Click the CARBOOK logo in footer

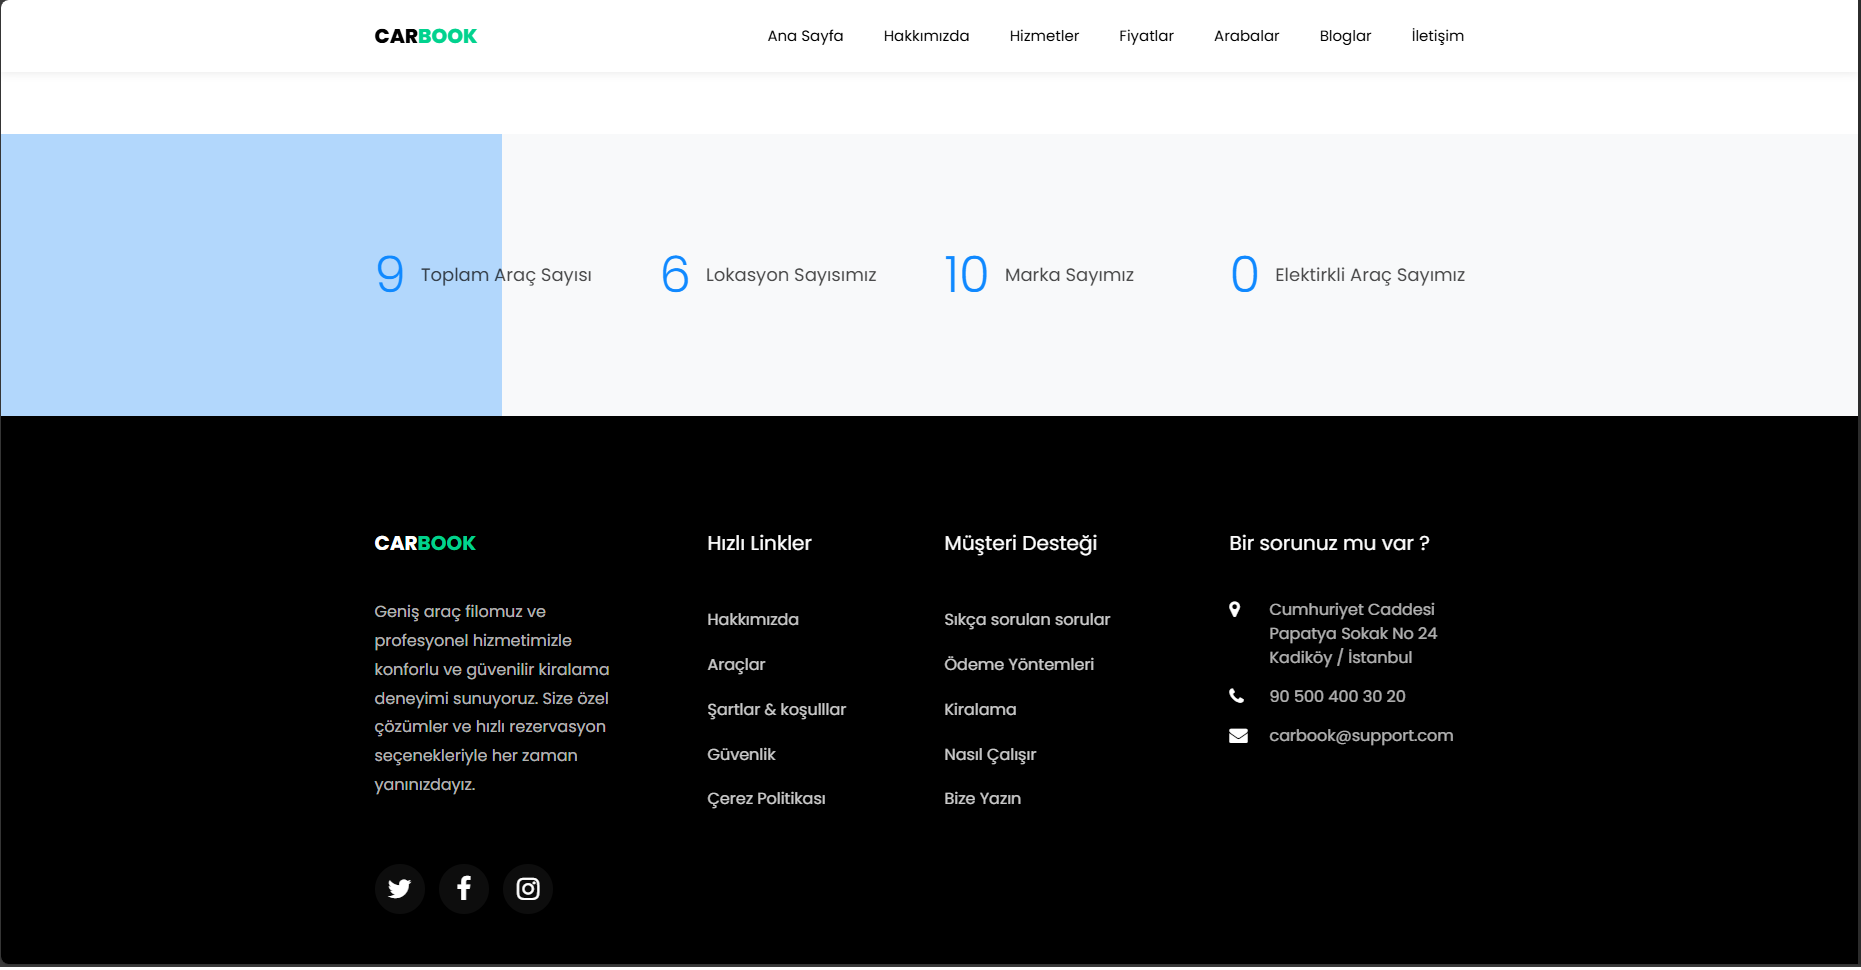pos(425,543)
